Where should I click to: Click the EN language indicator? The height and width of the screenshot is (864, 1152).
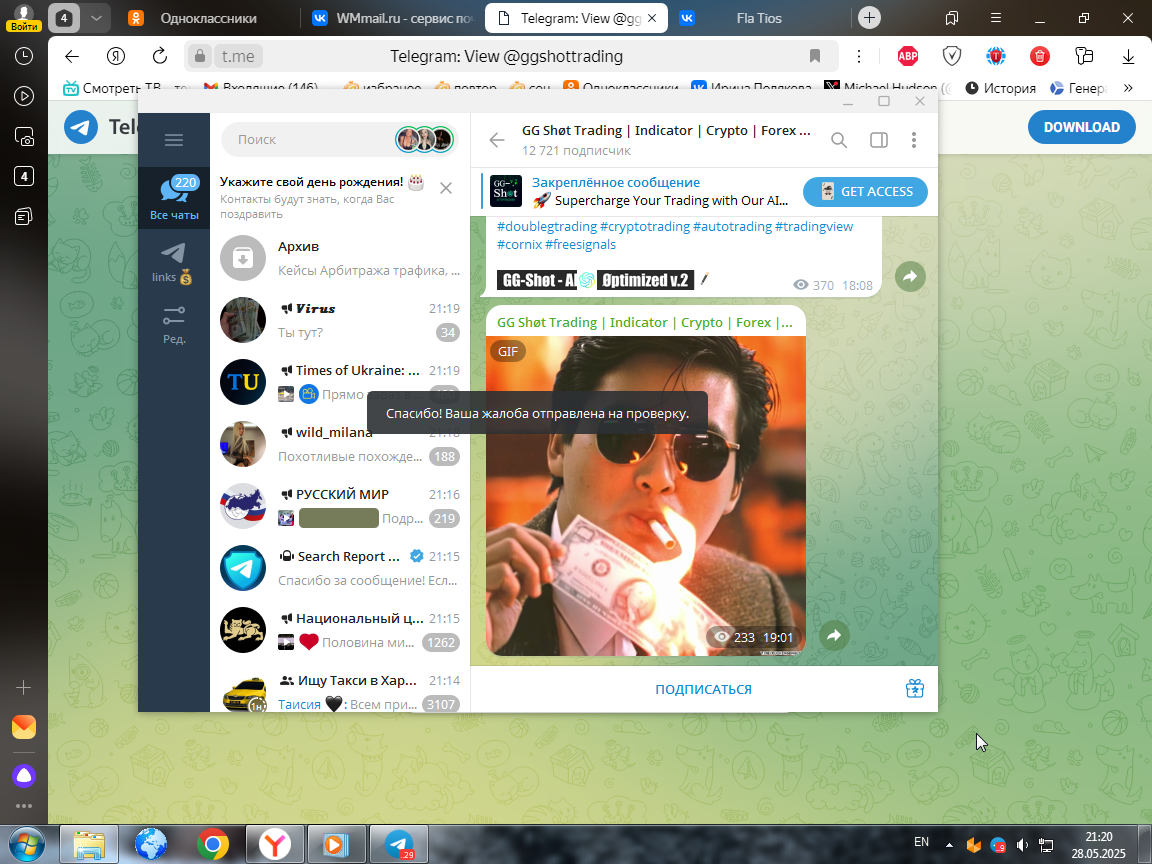[921, 842]
